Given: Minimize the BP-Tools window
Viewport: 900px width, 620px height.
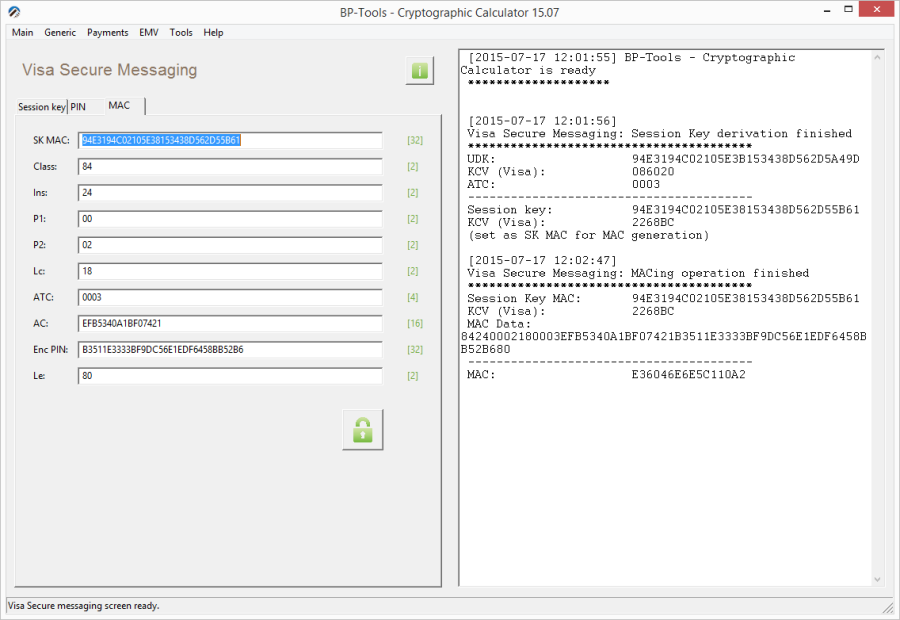Looking at the screenshot, I should 827,10.
